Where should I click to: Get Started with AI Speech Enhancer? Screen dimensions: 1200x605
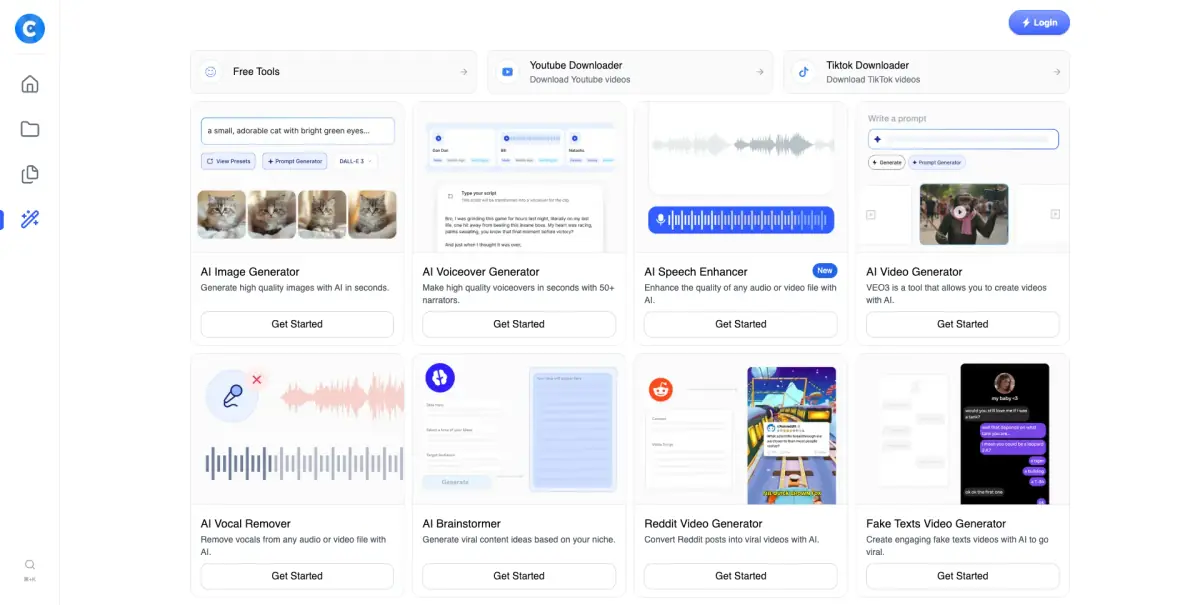(x=741, y=324)
